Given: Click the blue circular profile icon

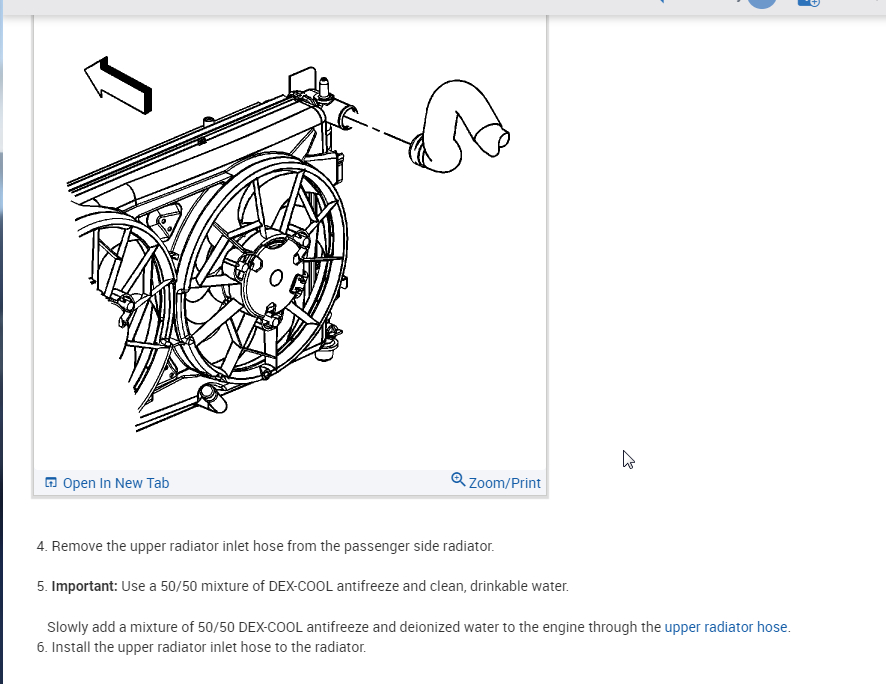Looking at the screenshot, I should click(x=762, y=3).
